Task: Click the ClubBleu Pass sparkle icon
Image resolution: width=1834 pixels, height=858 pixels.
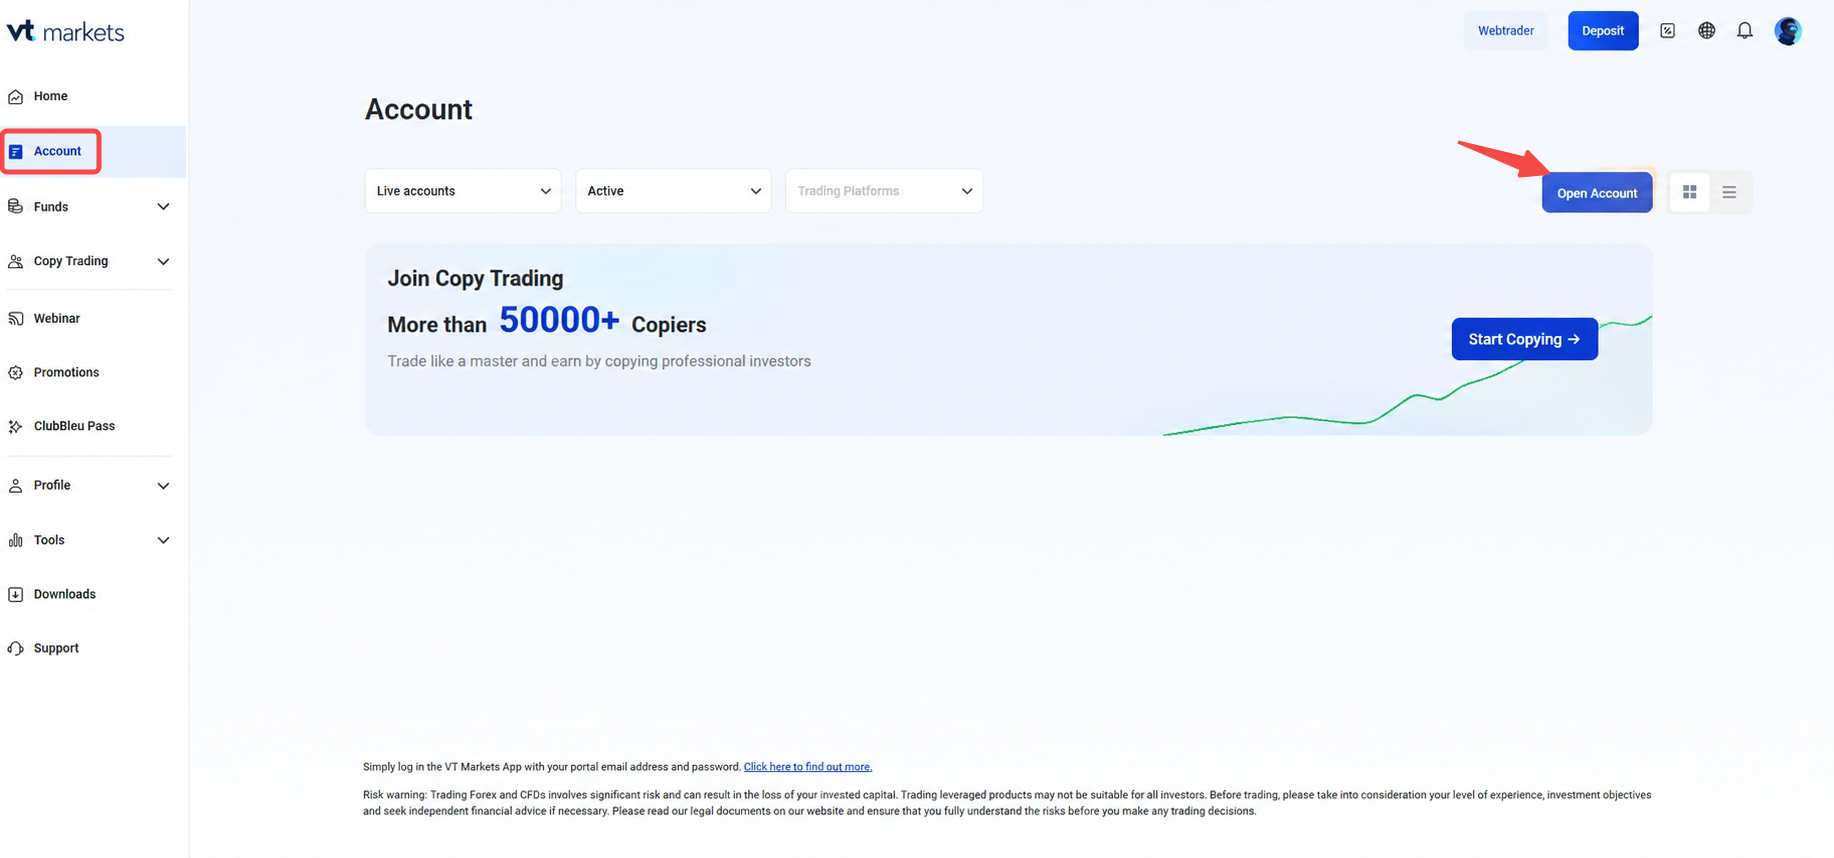Action: pyautogui.click(x=16, y=427)
